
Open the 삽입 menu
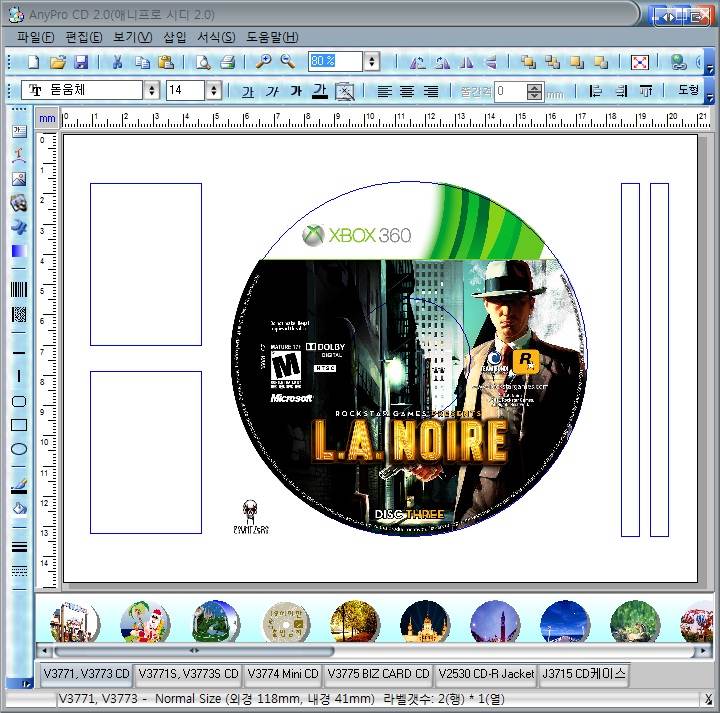175,37
